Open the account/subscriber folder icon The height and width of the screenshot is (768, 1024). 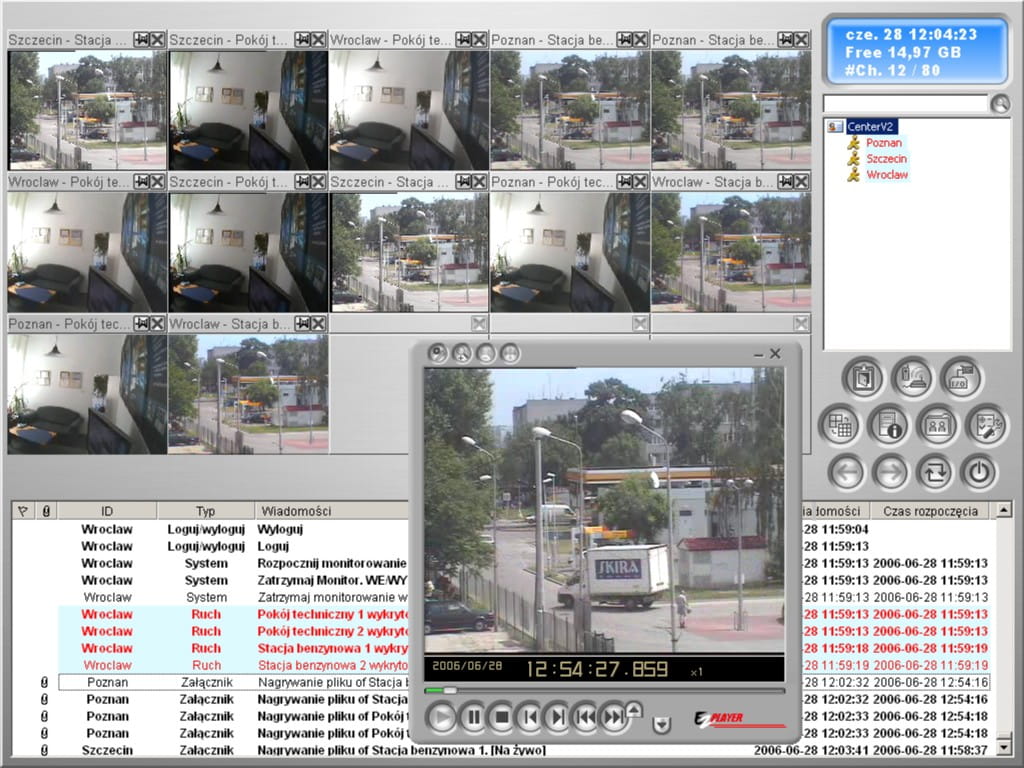[x=937, y=425]
